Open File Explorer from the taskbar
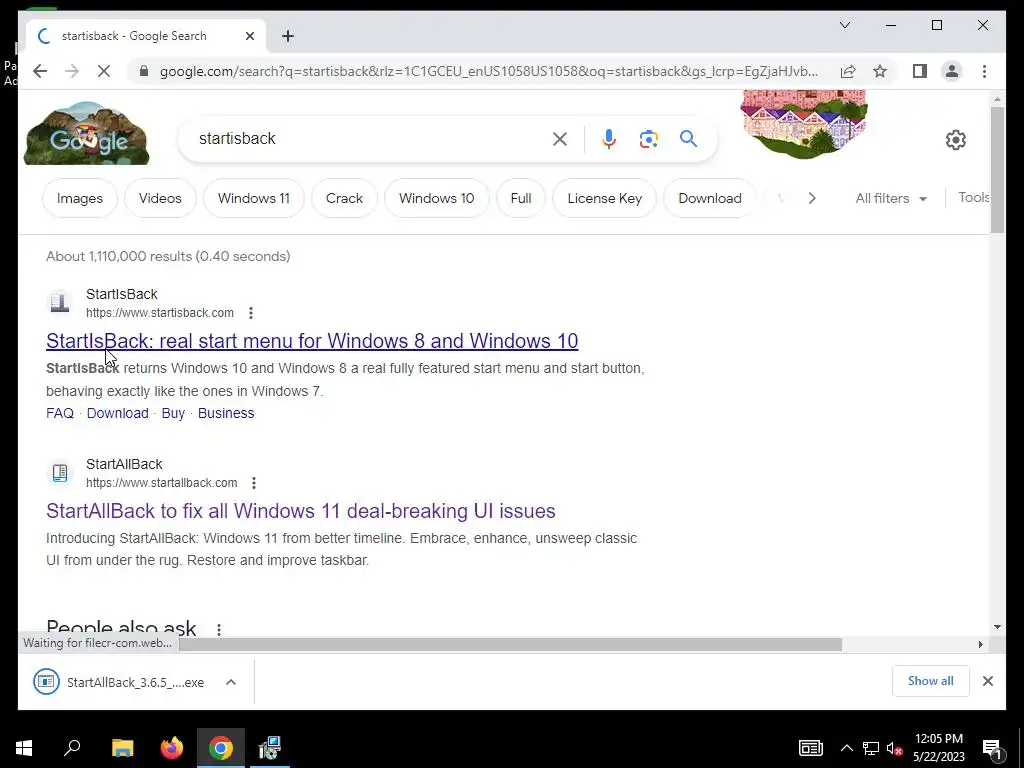The width and height of the screenshot is (1024, 768). point(122,748)
